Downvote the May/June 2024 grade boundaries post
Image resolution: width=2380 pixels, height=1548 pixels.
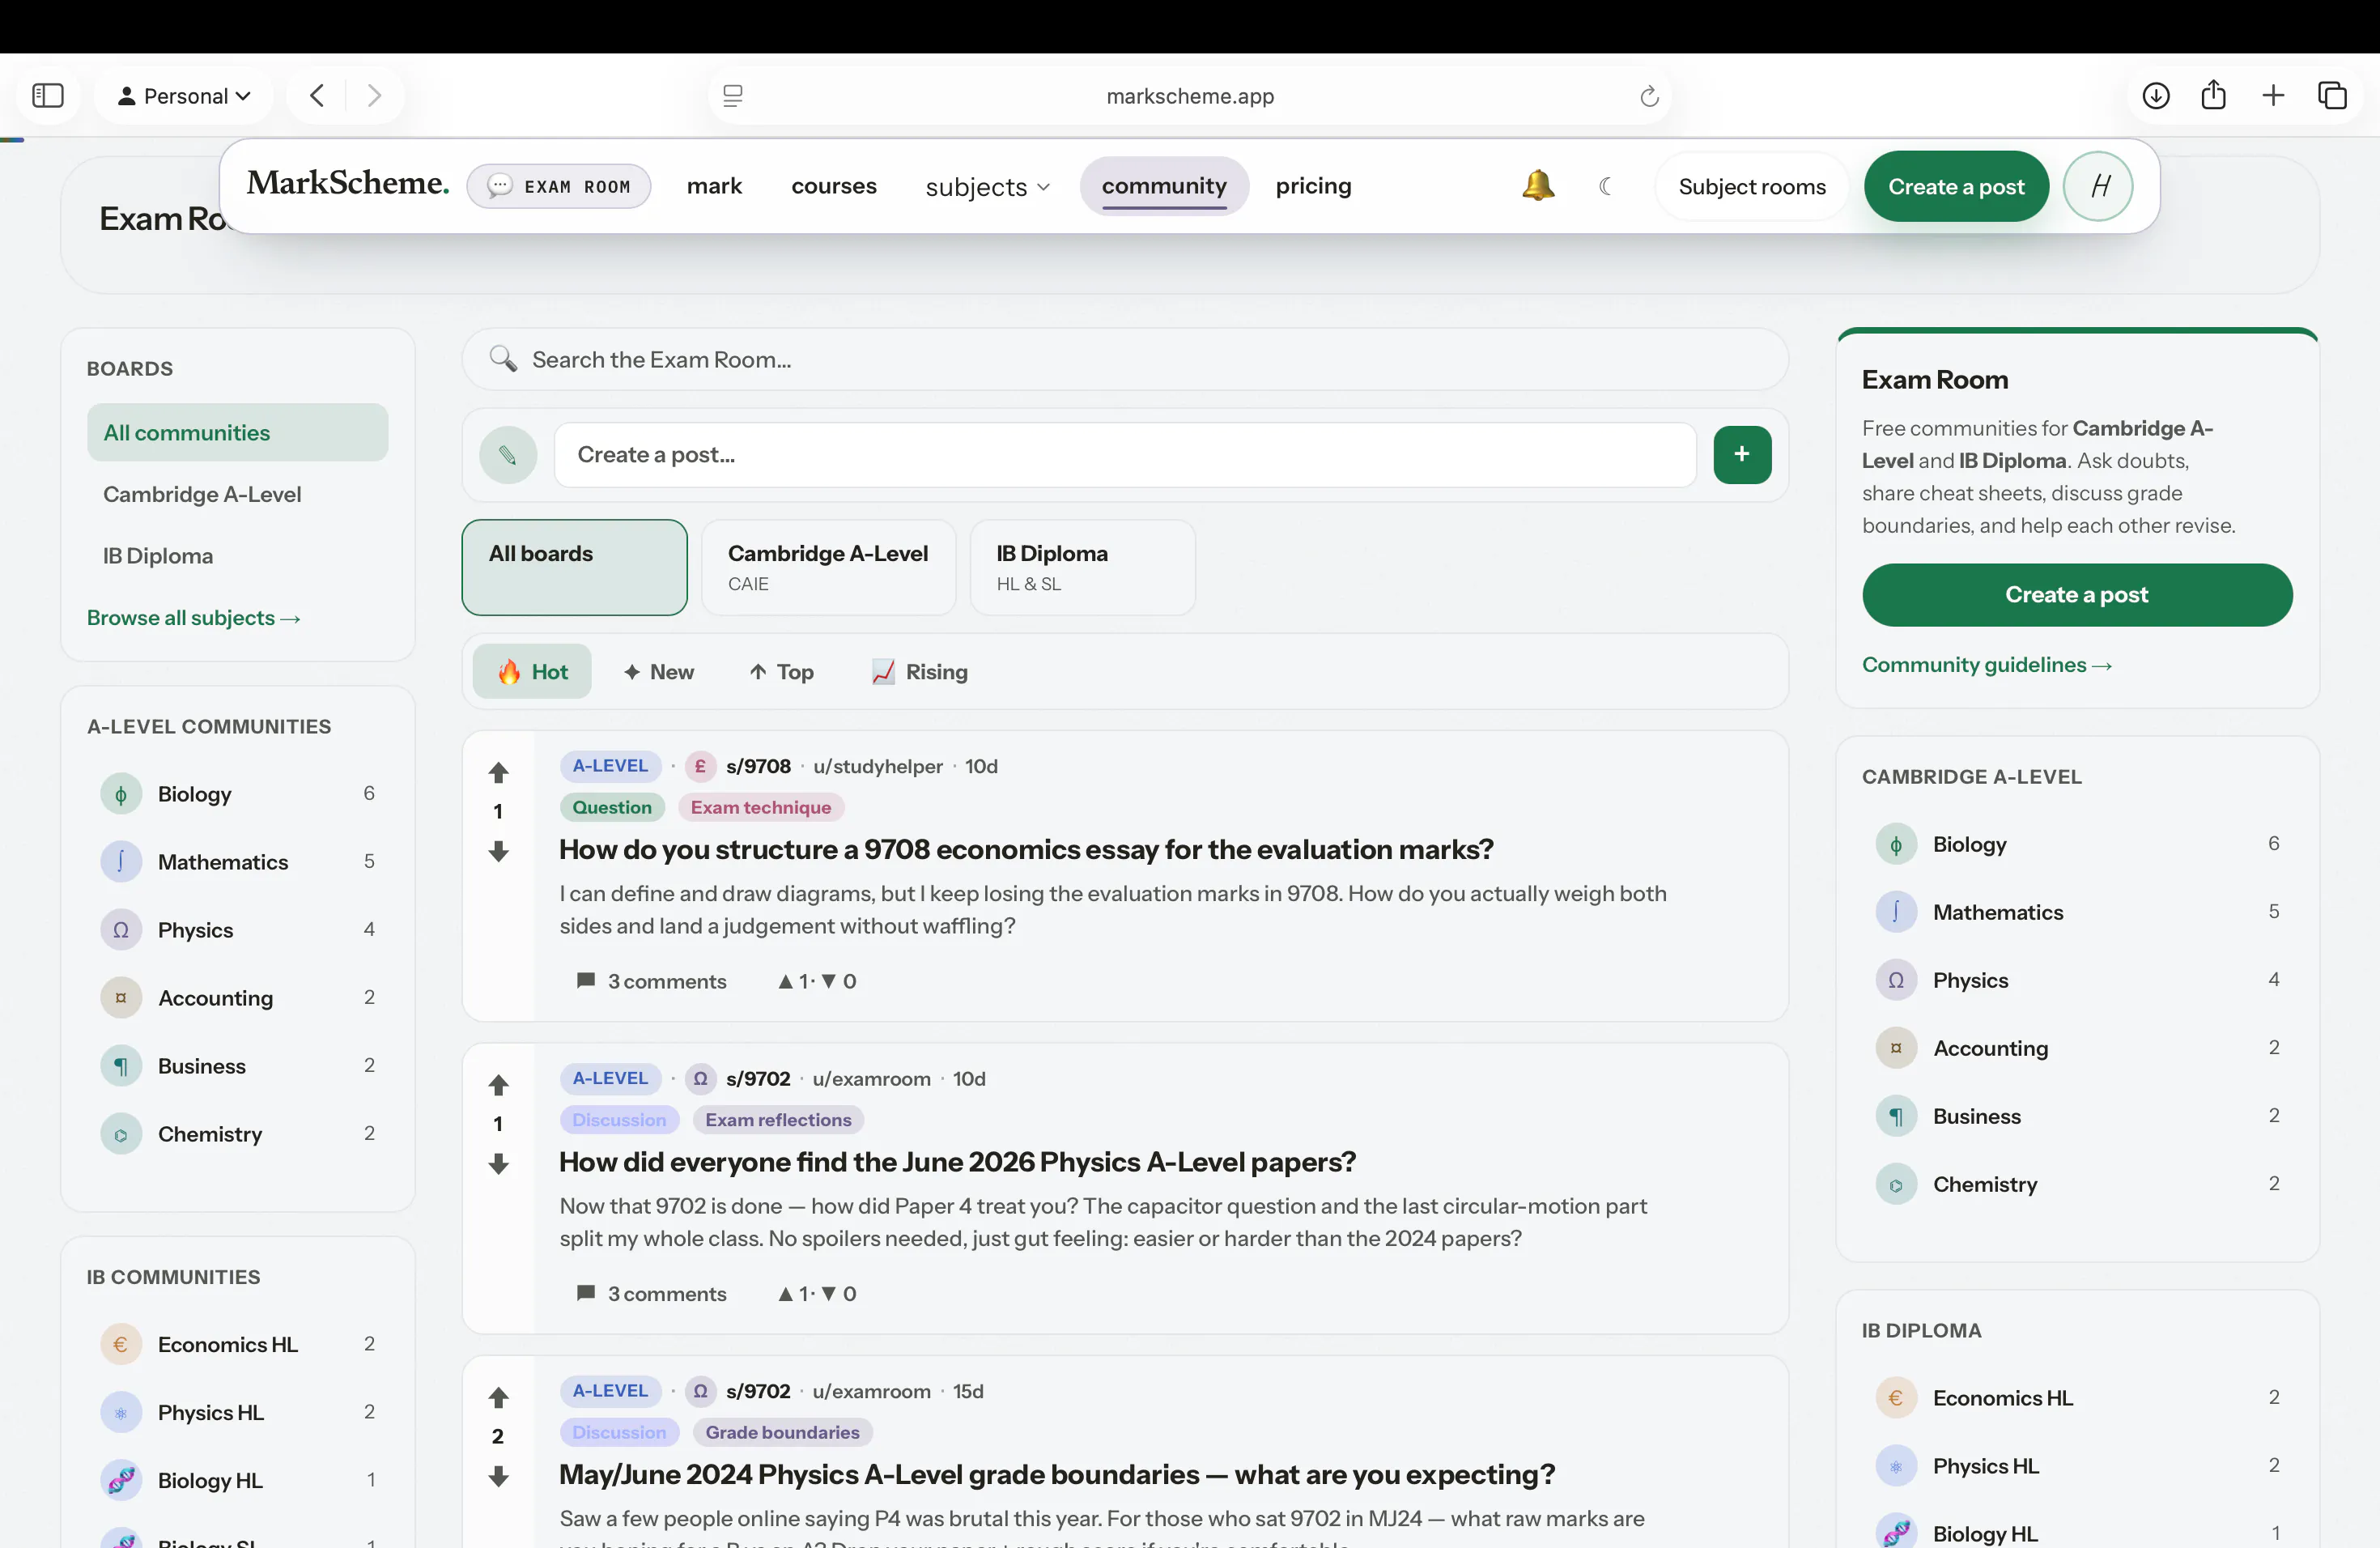[x=498, y=1476]
